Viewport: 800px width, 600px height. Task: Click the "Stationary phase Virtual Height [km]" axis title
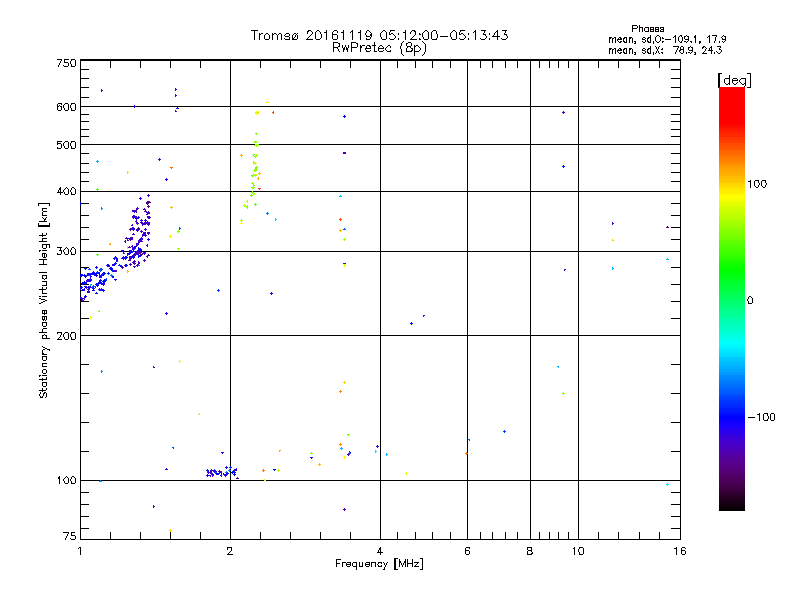click(x=44, y=301)
